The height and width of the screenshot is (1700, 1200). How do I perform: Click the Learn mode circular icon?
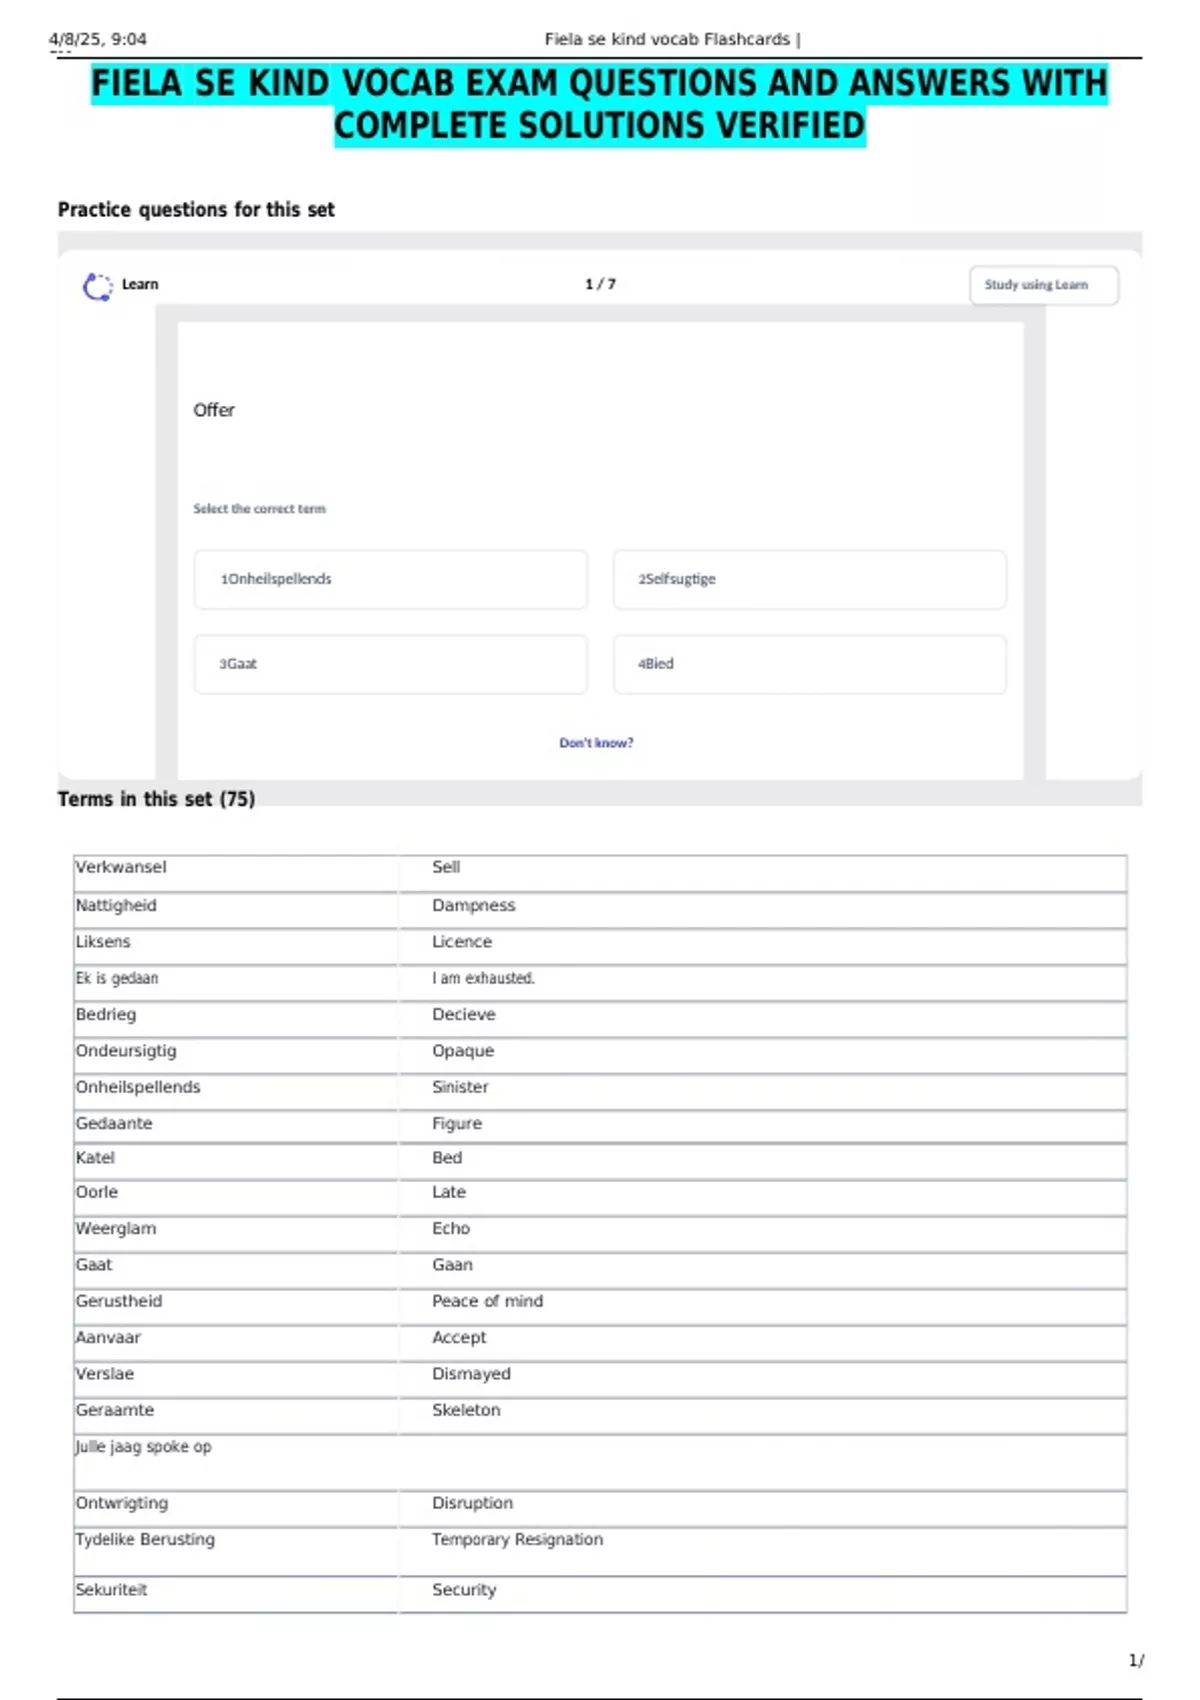97,287
